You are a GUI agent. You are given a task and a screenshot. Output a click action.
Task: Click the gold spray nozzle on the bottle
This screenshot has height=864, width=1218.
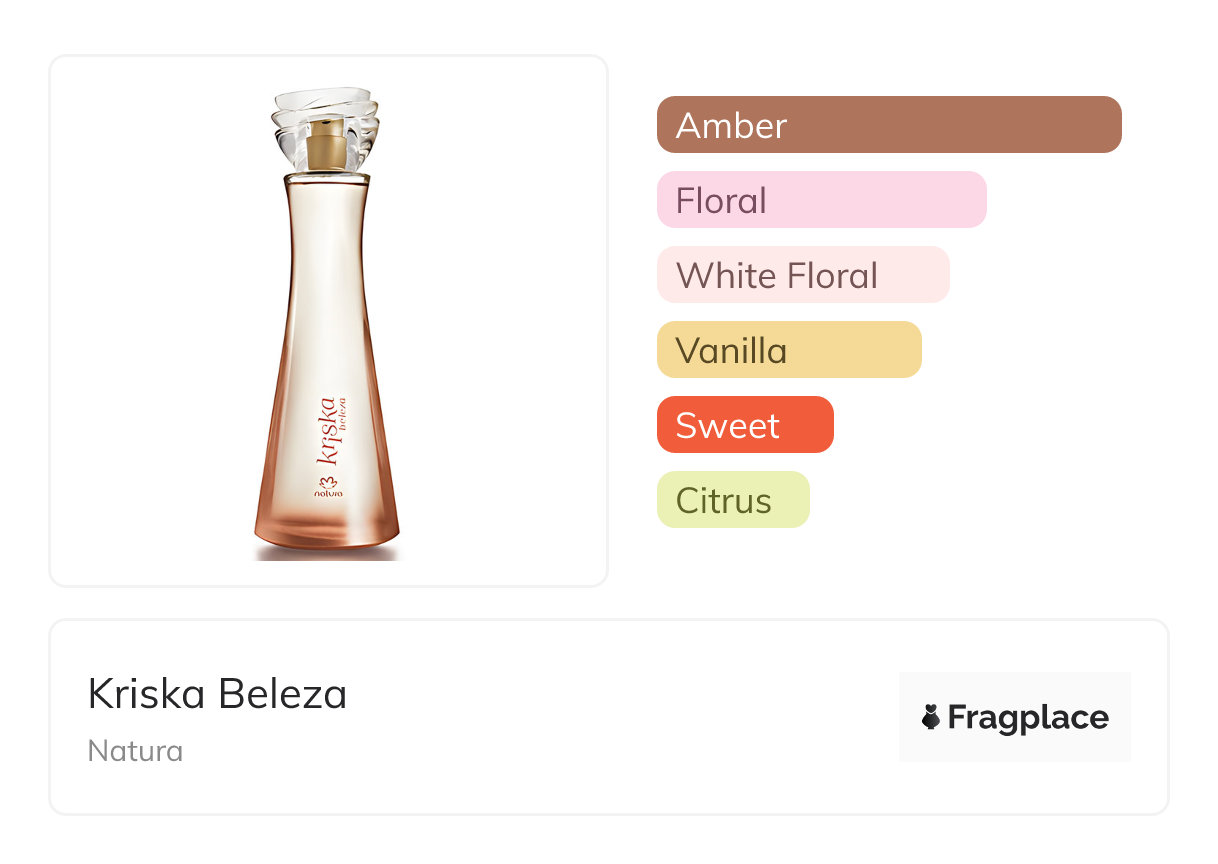tap(325, 145)
